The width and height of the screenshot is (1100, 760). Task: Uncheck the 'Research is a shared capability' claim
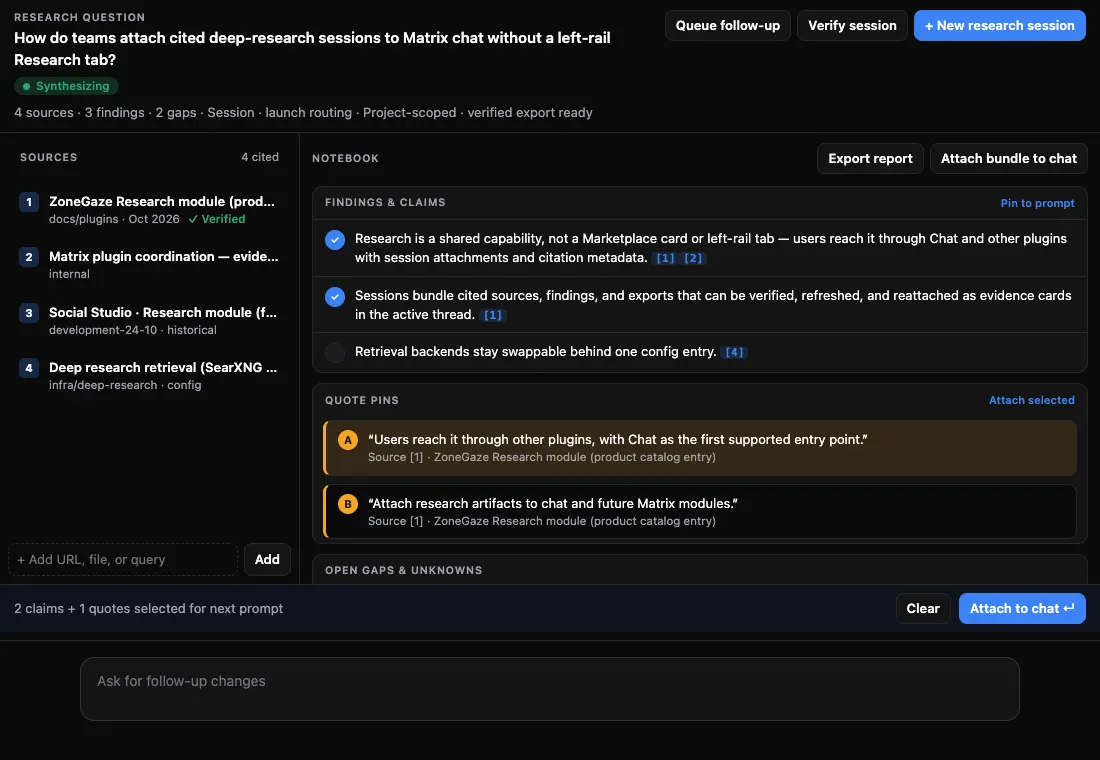click(335, 240)
